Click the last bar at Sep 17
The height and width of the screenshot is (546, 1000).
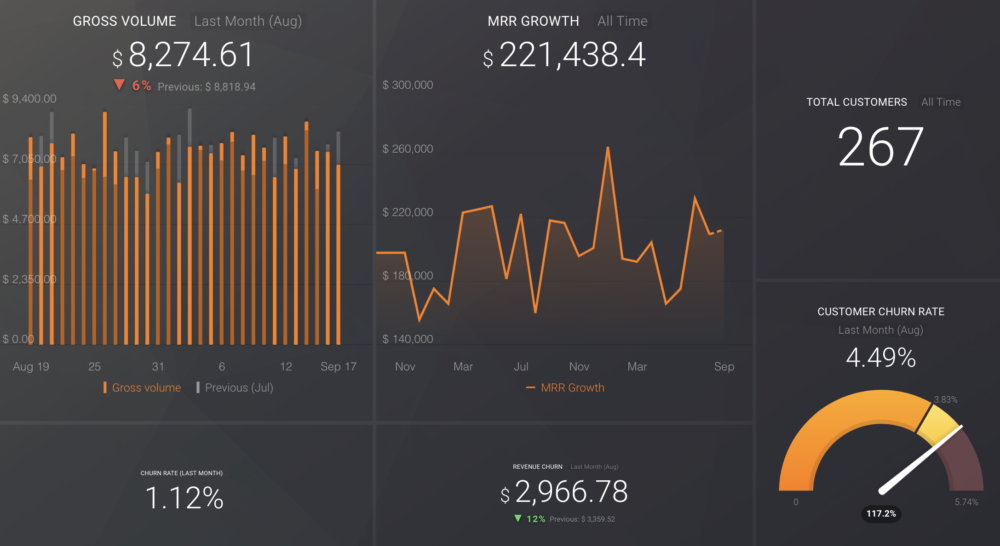338,255
